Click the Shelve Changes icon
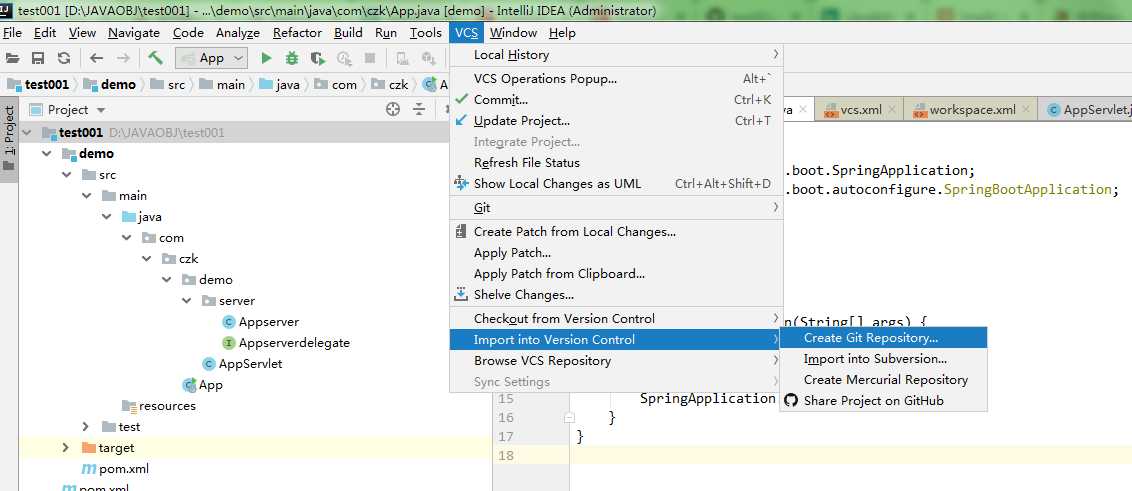This screenshot has height=491, width=1132. click(461, 295)
